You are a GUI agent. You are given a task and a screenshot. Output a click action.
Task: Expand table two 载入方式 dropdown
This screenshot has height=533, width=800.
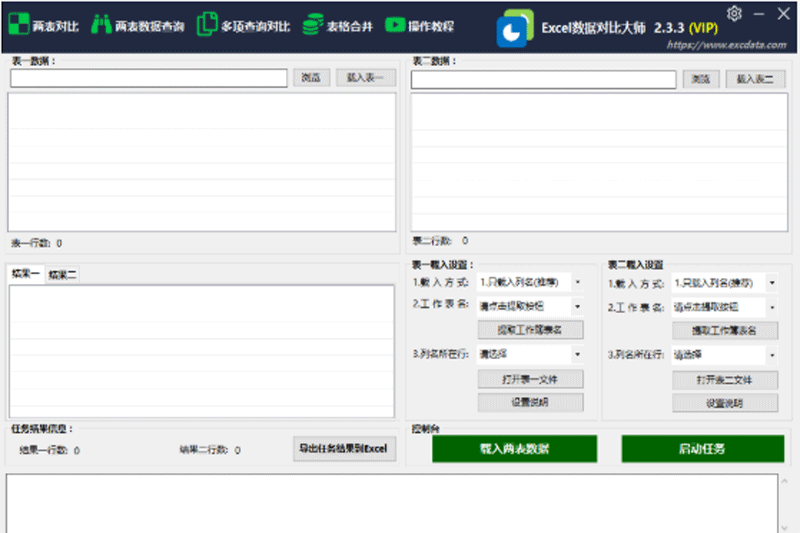(772, 283)
